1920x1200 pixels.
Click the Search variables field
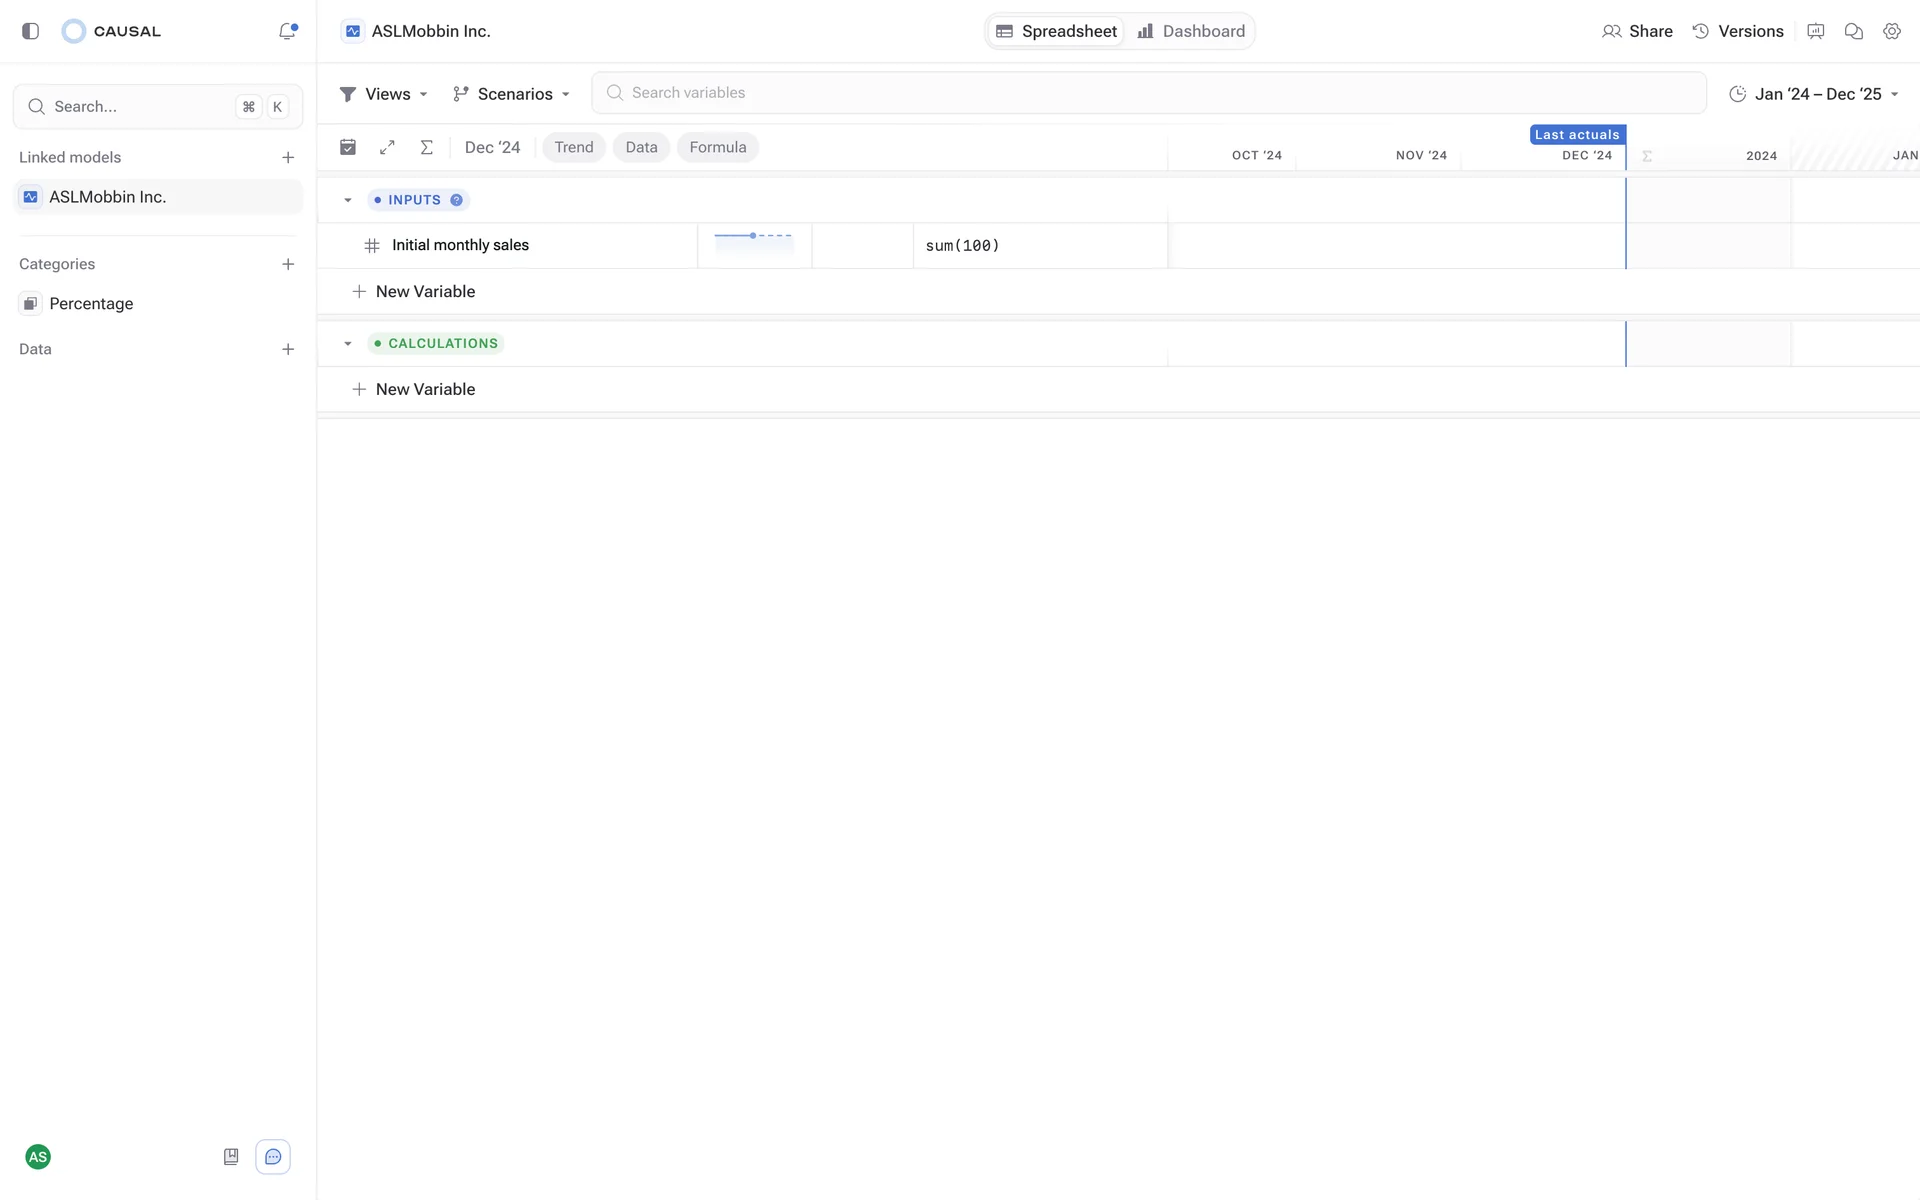click(1148, 93)
